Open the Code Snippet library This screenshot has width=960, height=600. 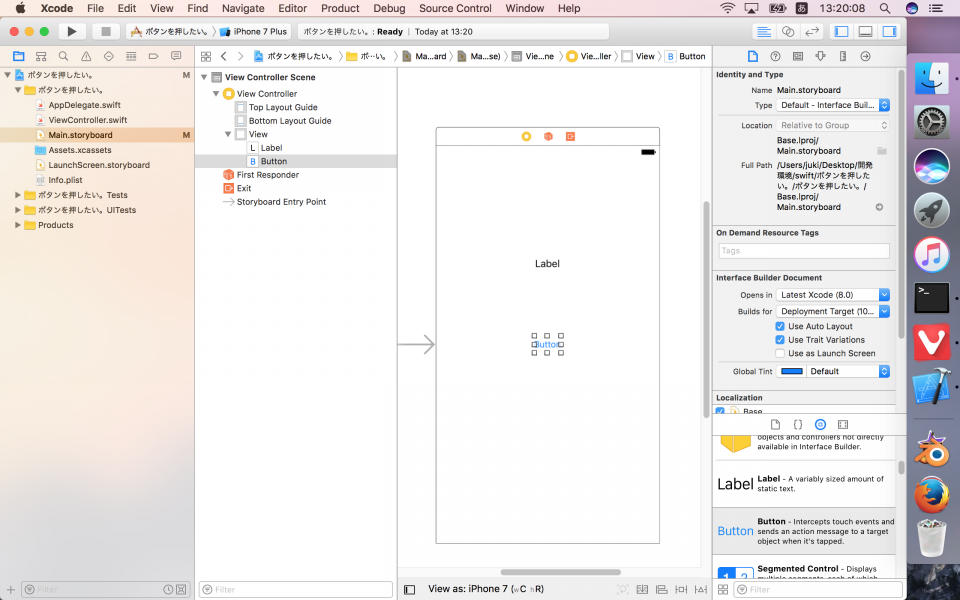tap(798, 424)
